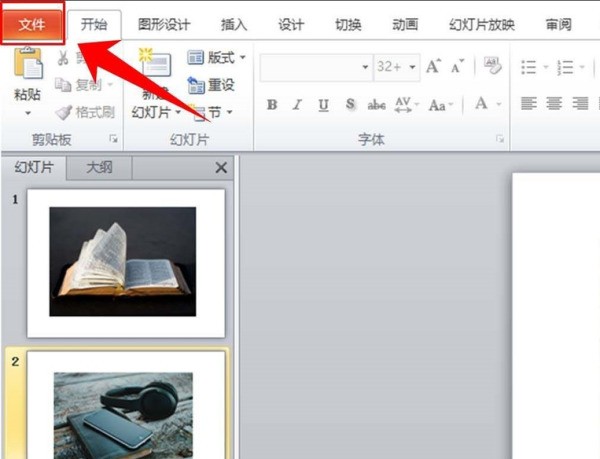The width and height of the screenshot is (600, 459).
Task: Increase font size with larger A icon
Action: point(433,67)
